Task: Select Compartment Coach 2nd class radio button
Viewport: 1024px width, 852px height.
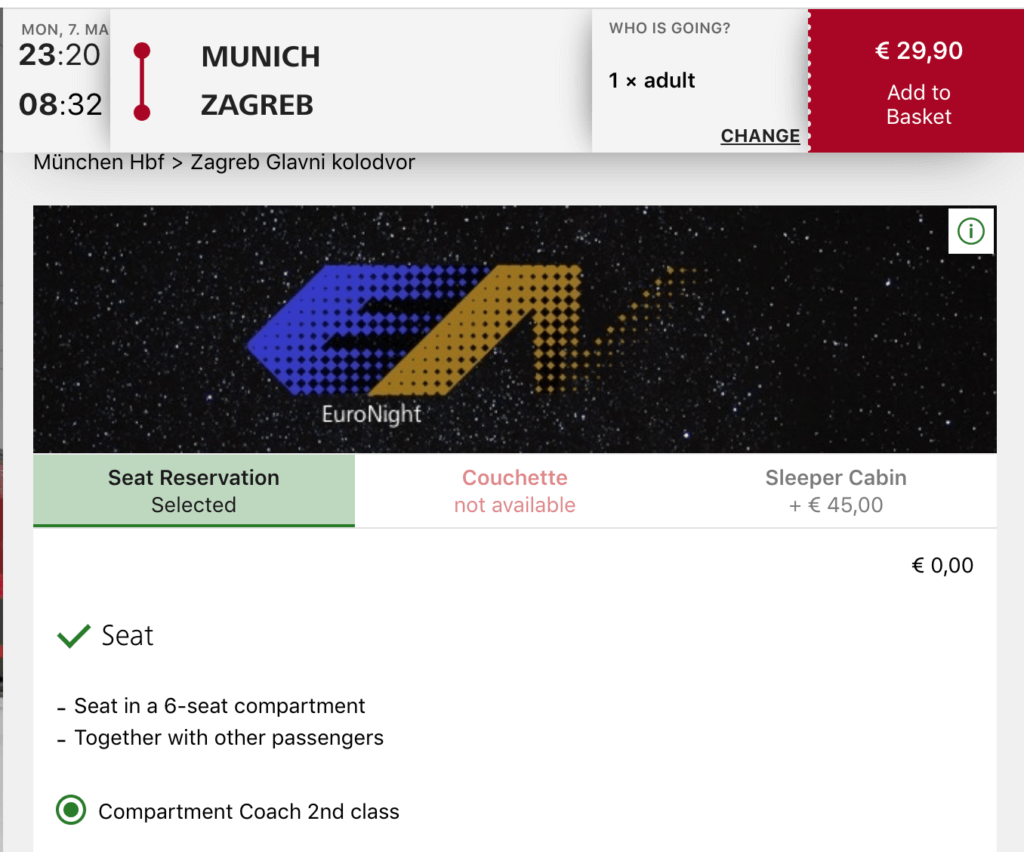Action: point(71,811)
